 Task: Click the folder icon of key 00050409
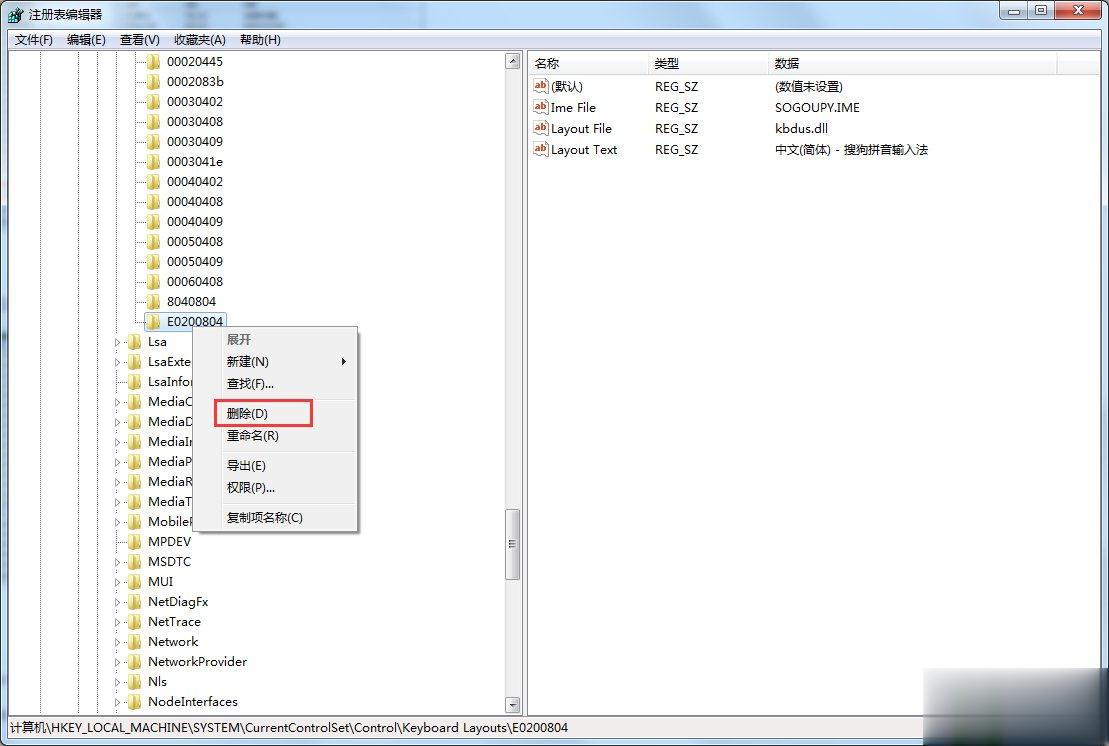coord(153,262)
